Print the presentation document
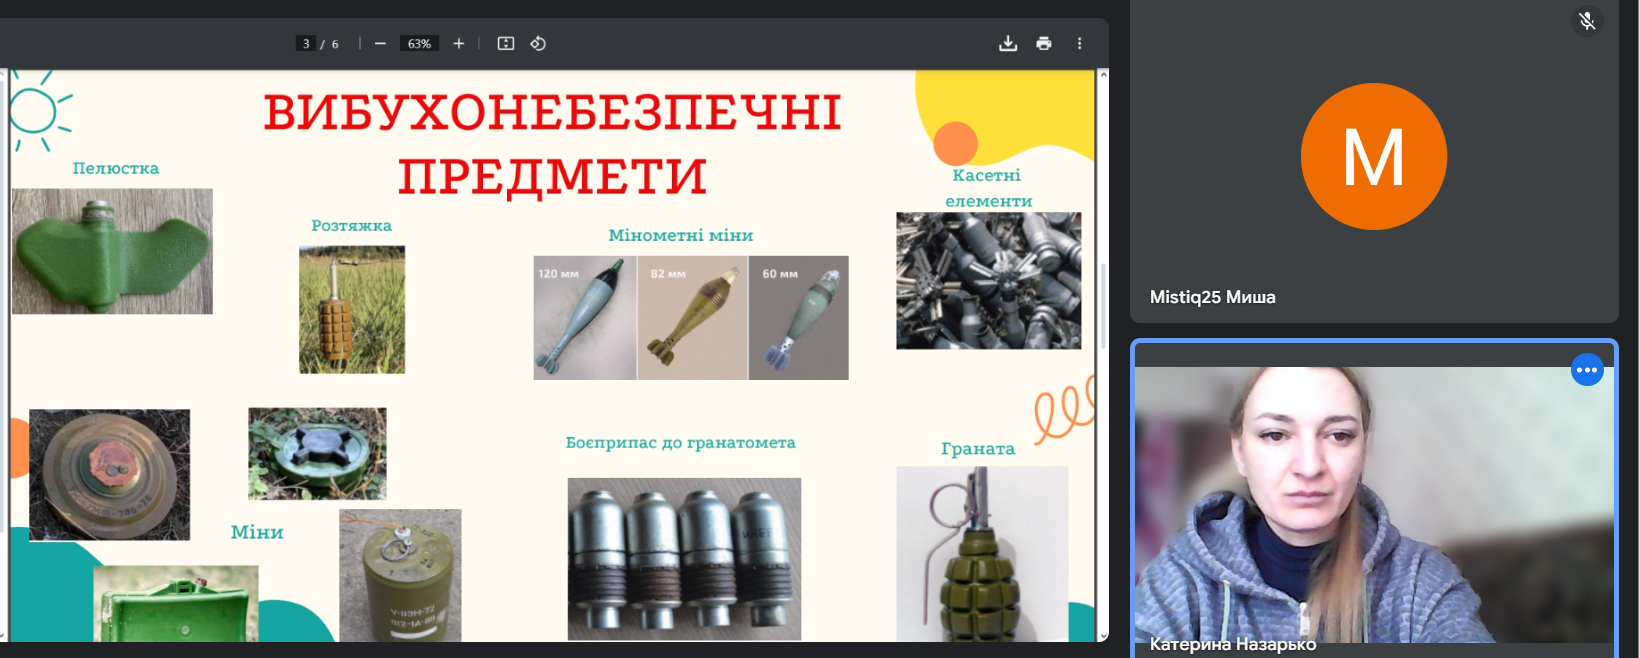Screen dimensions: 1640x658 coord(1044,44)
